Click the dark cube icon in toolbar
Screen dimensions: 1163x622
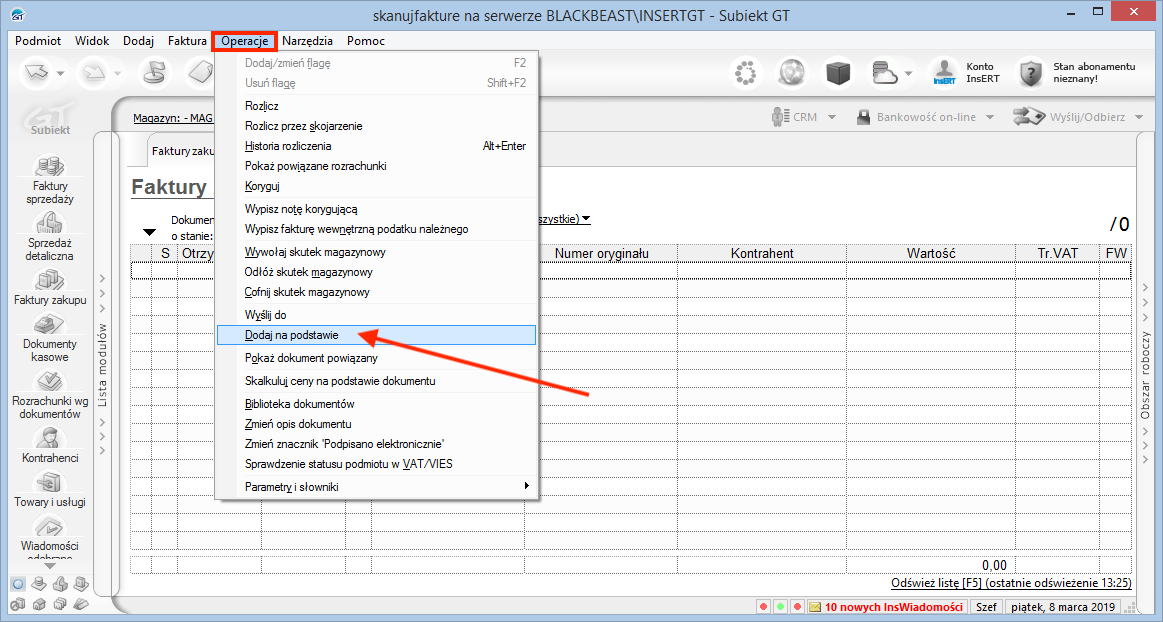[838, 72]
